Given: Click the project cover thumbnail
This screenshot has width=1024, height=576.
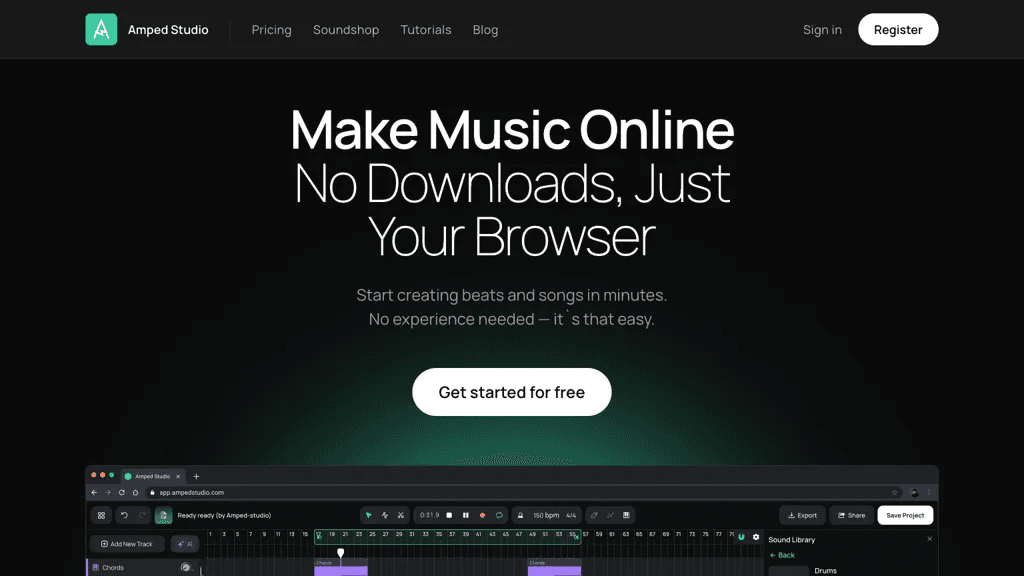Looking at the screenshot, I should pos(163,515).
